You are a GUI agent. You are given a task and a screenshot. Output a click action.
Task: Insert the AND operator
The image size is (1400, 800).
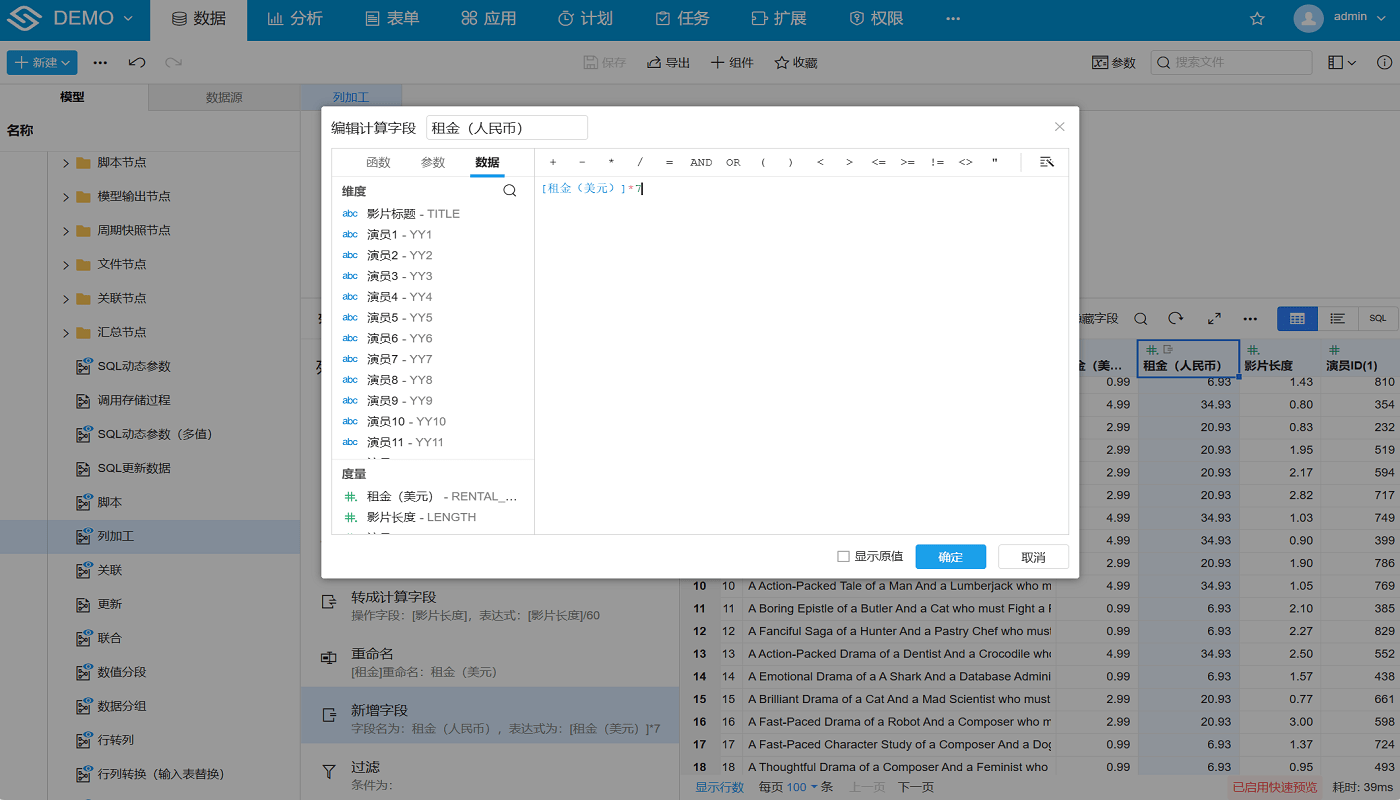[x=701, y=162]
